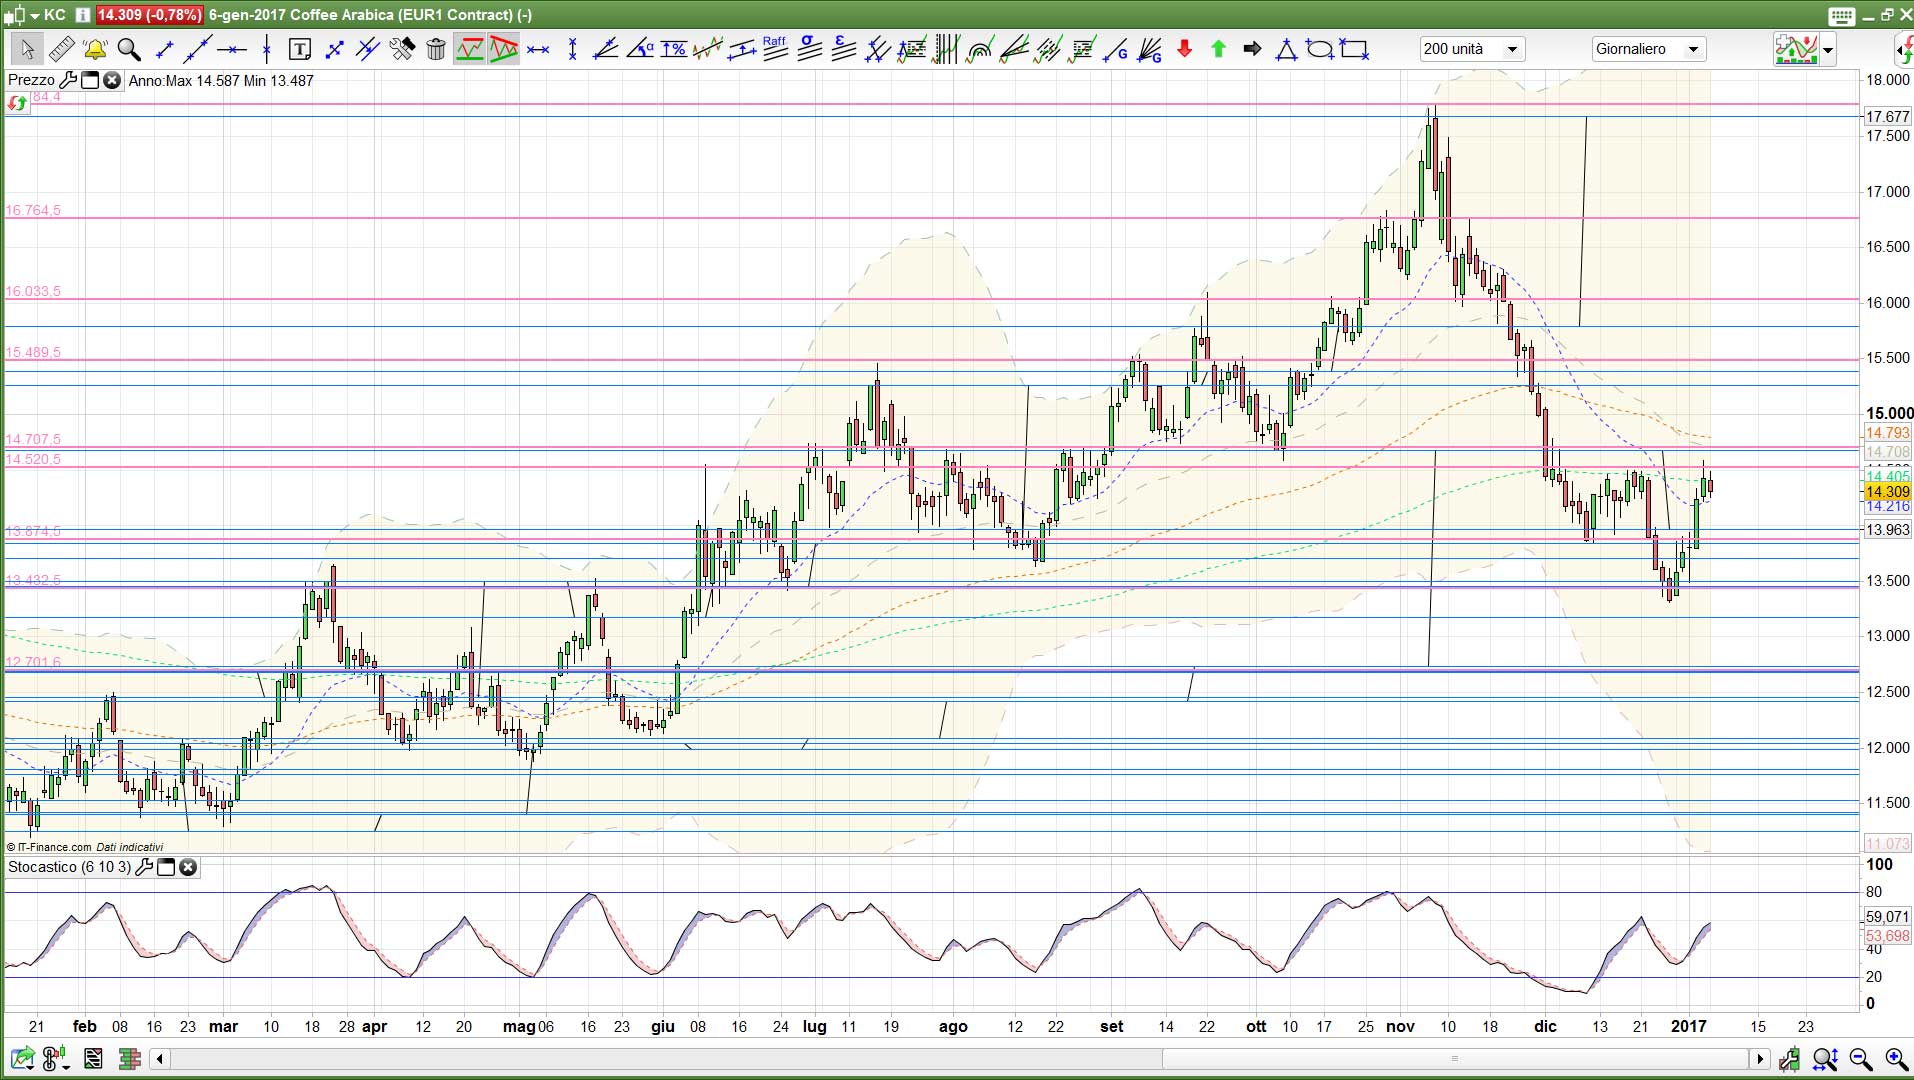1914x1080 pixels.
Task: Click the Prezzo panel label
Action: click(31, 80)
